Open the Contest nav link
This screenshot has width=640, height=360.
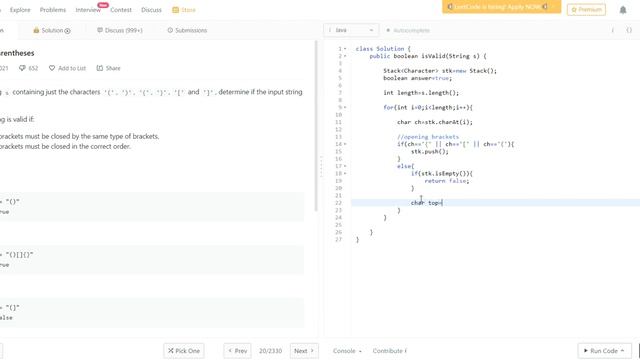(x=121, y=10)
